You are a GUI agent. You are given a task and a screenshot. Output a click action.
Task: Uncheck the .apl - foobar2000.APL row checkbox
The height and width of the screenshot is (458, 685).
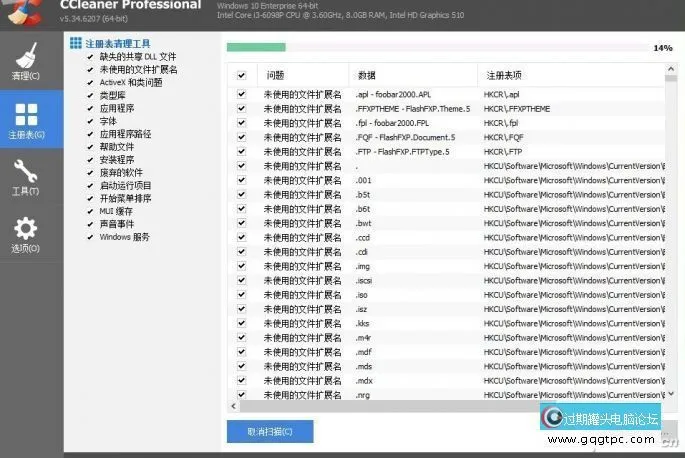pyautogui.click(x=241, y=94)
